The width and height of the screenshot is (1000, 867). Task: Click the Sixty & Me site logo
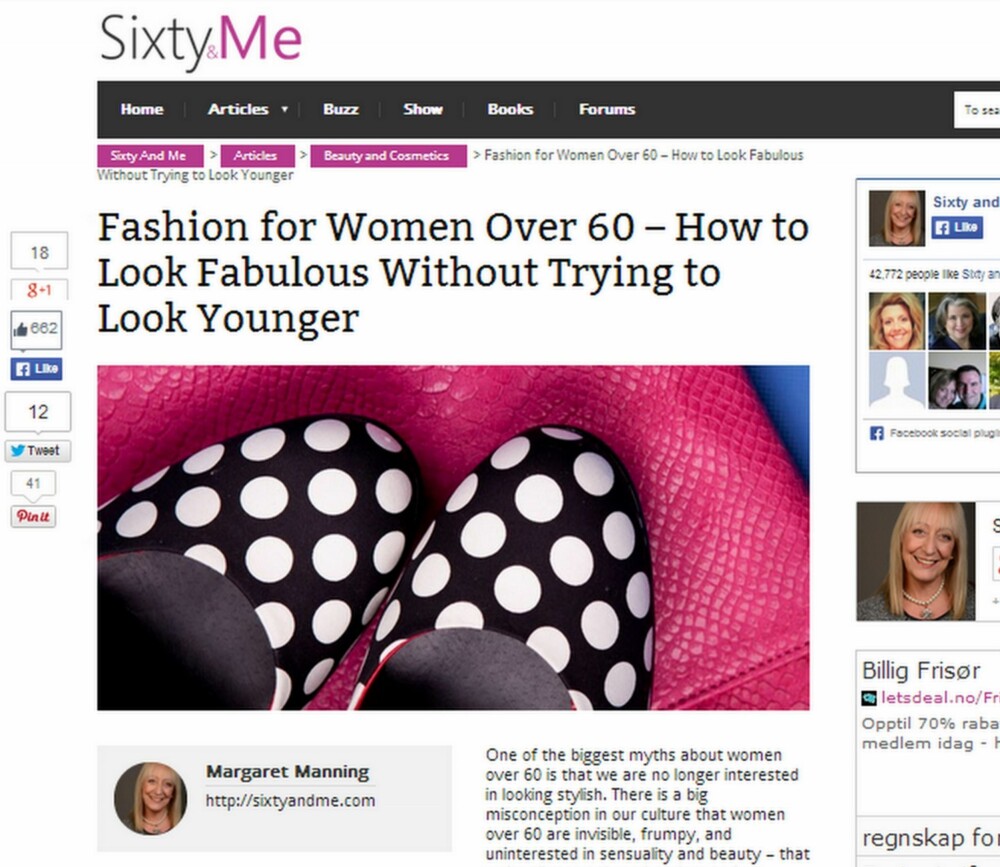coord(200,41)
